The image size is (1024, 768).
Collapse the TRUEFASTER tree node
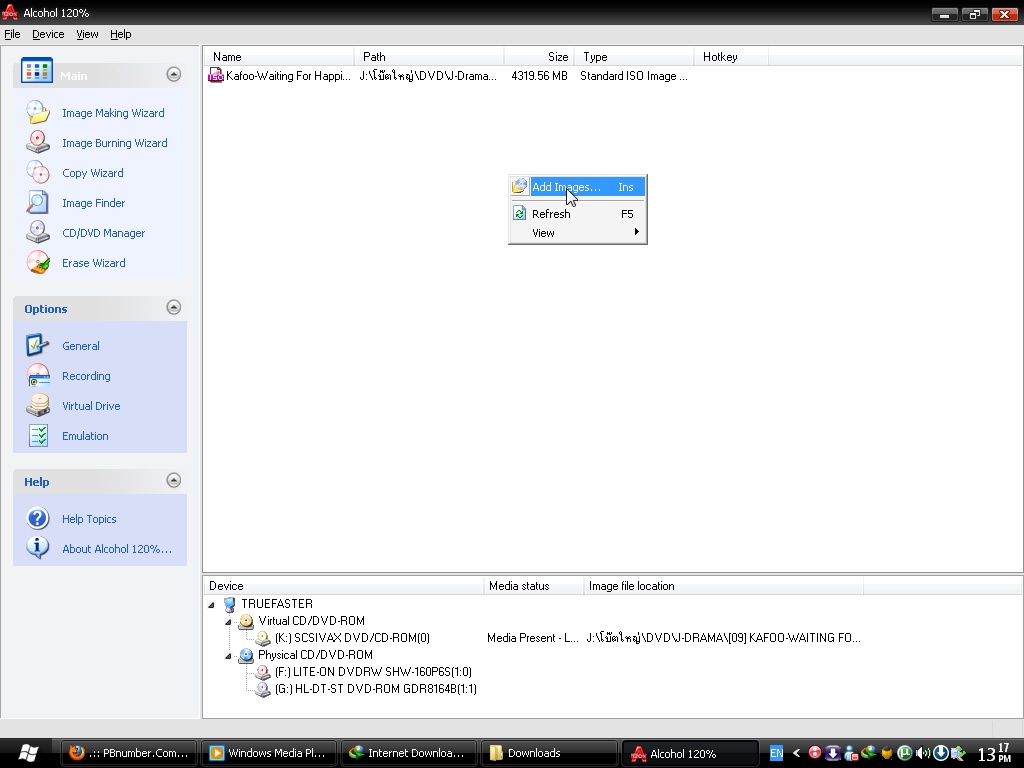pyautogui.click(x=212, y=605)
